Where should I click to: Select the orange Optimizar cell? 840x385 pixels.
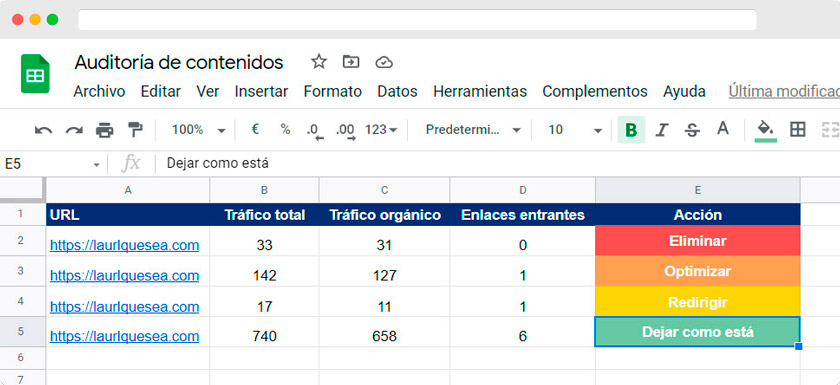[x=698, y=271]
